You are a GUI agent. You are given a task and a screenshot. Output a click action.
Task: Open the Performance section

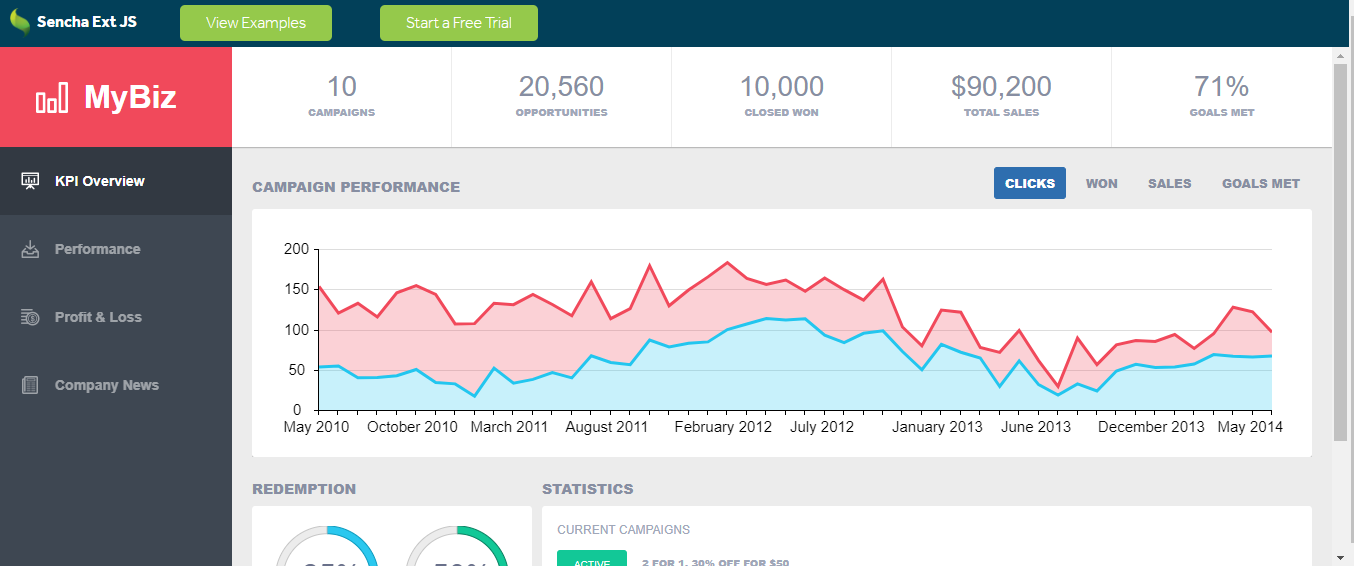click(x=116, y=249)
